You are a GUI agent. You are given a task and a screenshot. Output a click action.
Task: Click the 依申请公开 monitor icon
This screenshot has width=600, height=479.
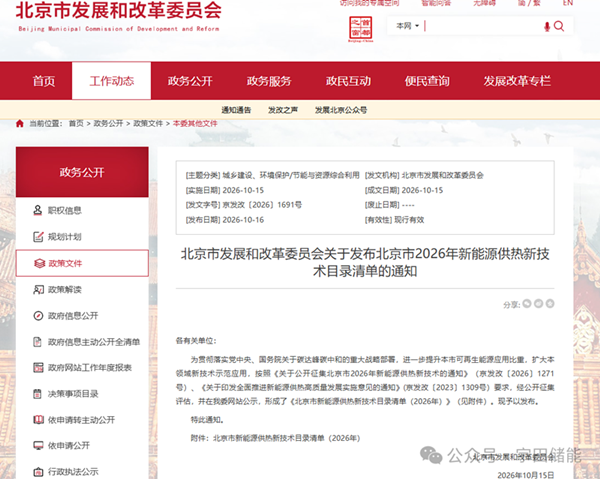pos(38,446)
